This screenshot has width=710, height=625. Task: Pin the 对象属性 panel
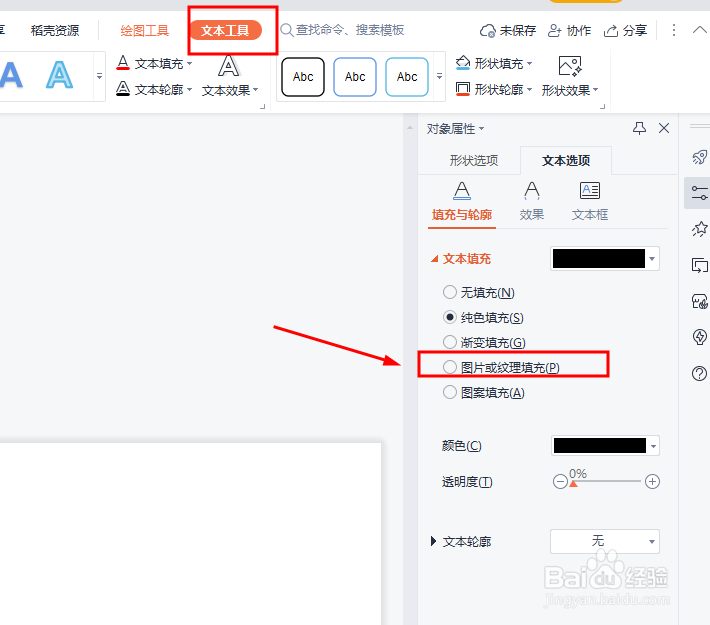[x=639, y=128]
